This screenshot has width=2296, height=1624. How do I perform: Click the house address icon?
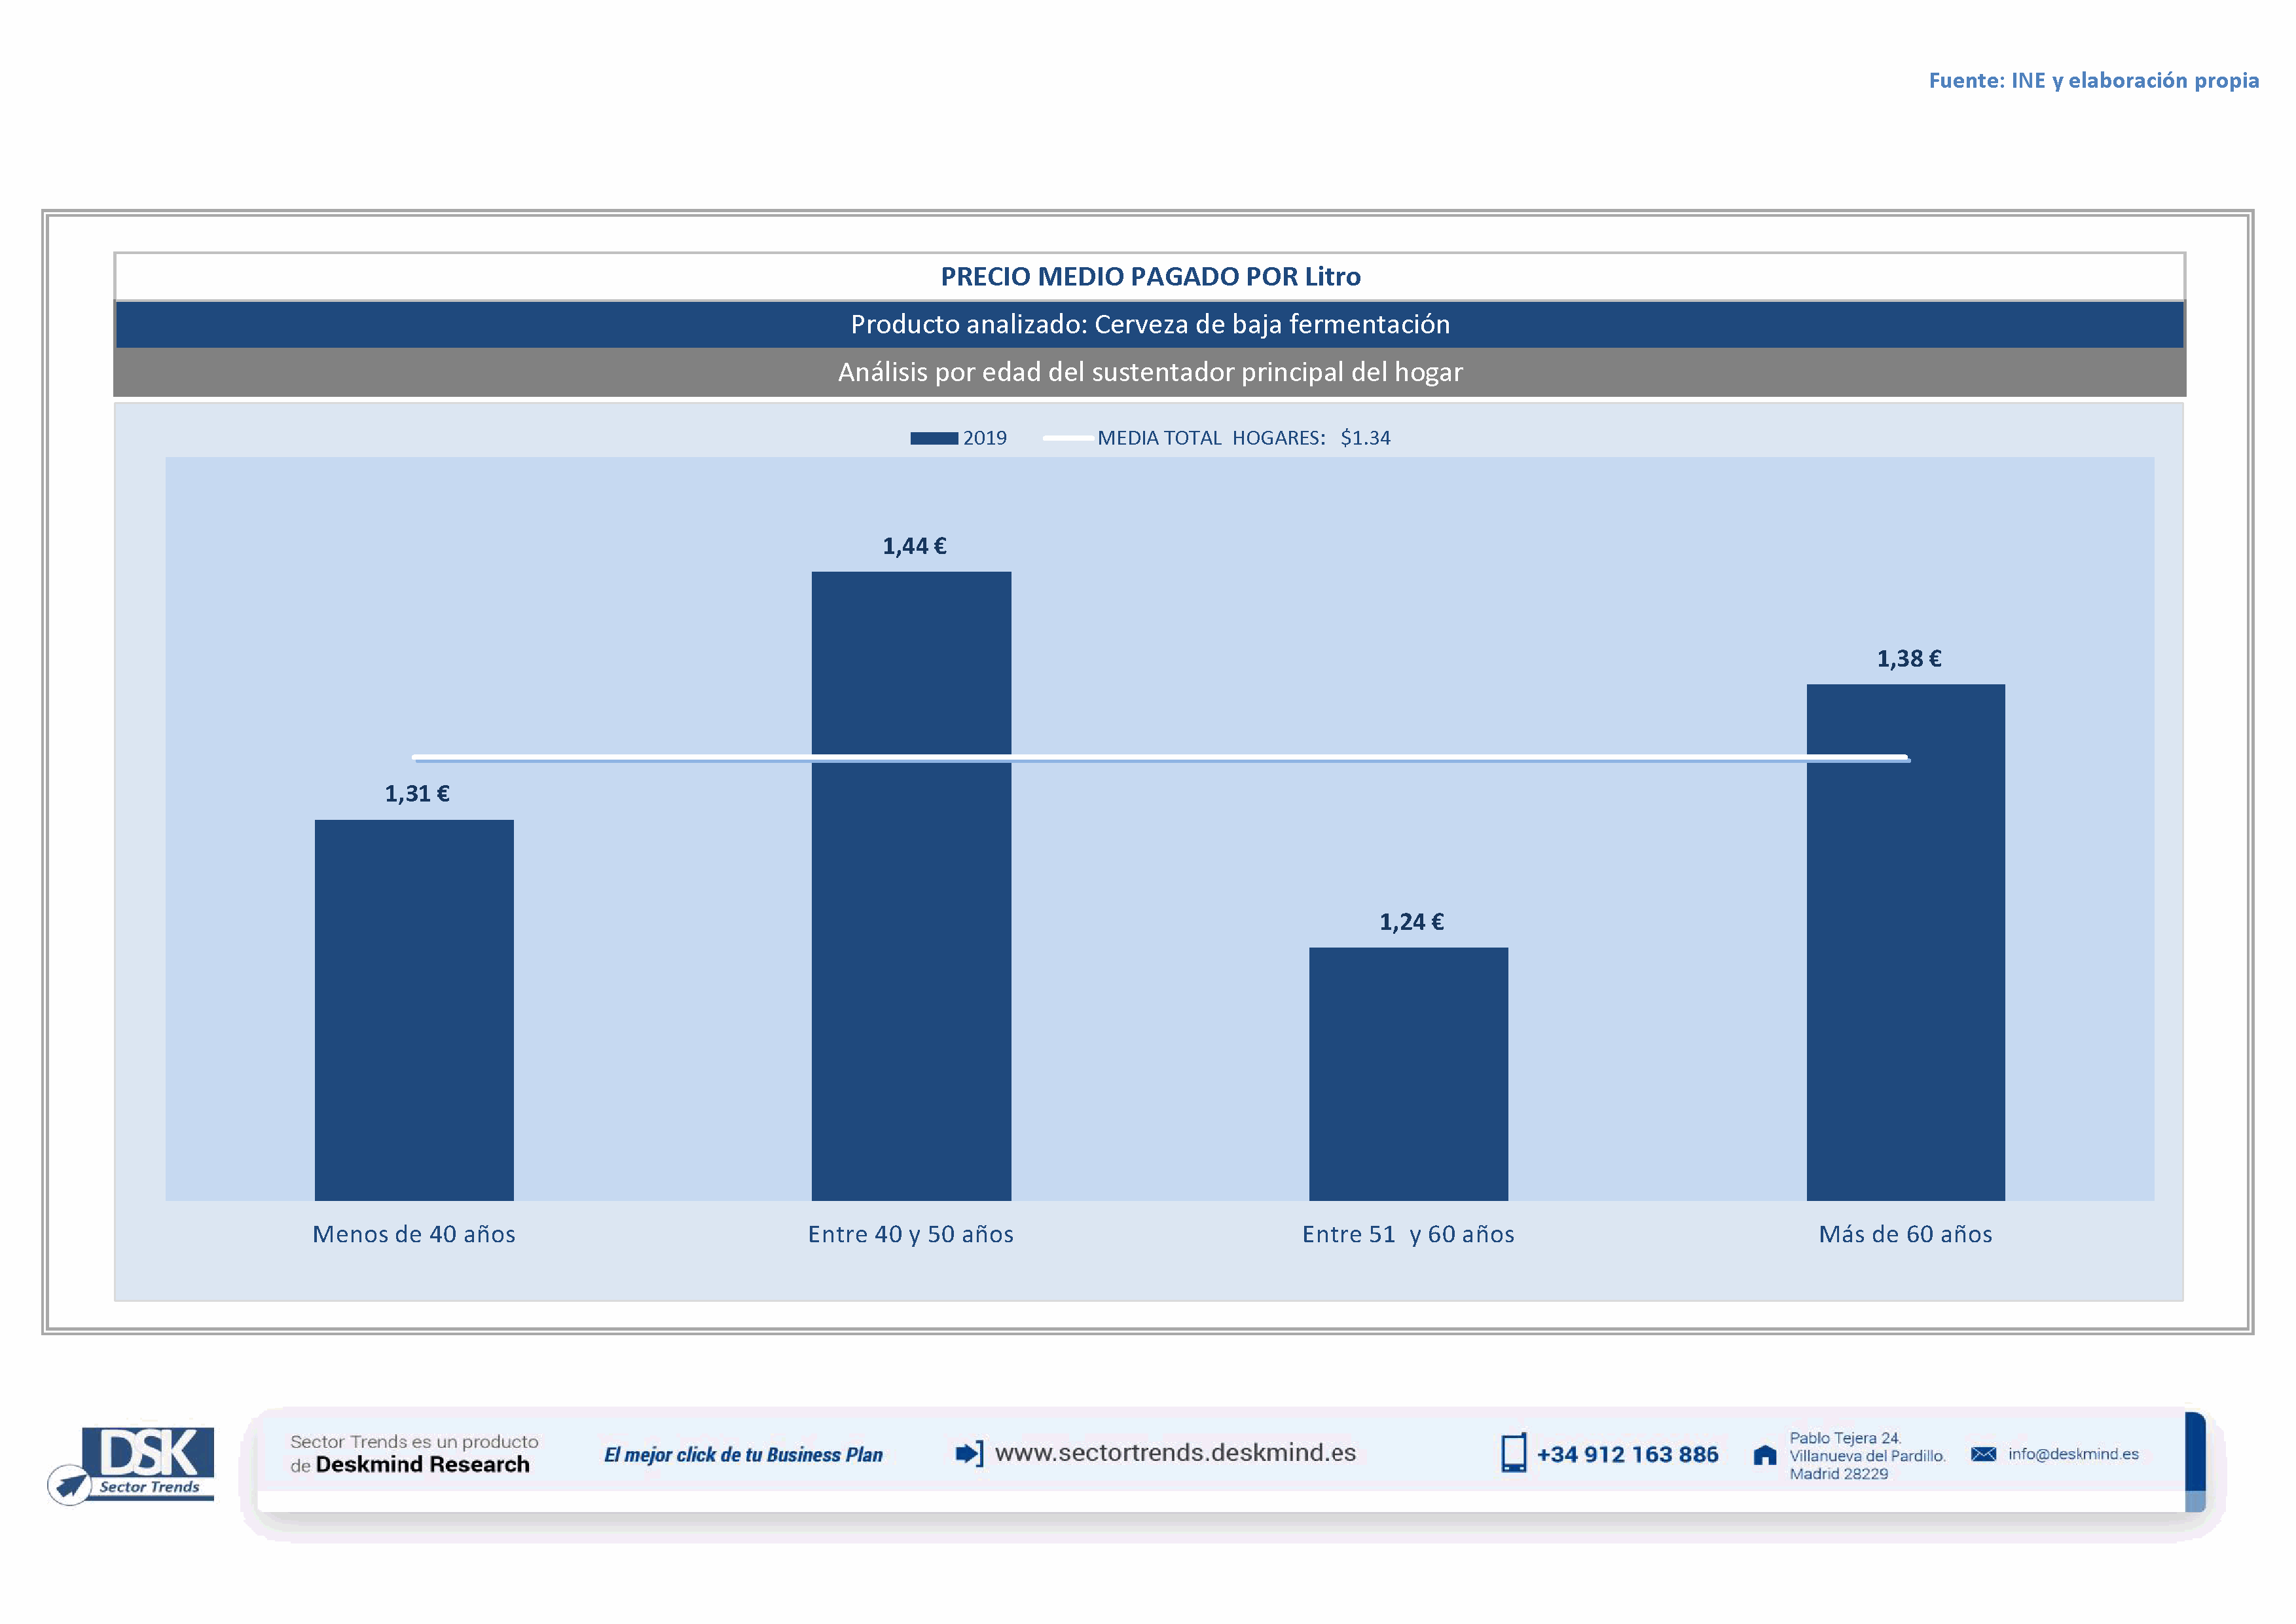(1765, 1455)
